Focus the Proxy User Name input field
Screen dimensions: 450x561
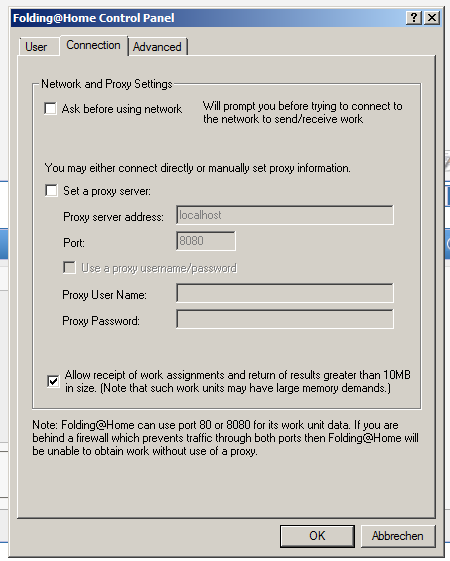(285, 293)
